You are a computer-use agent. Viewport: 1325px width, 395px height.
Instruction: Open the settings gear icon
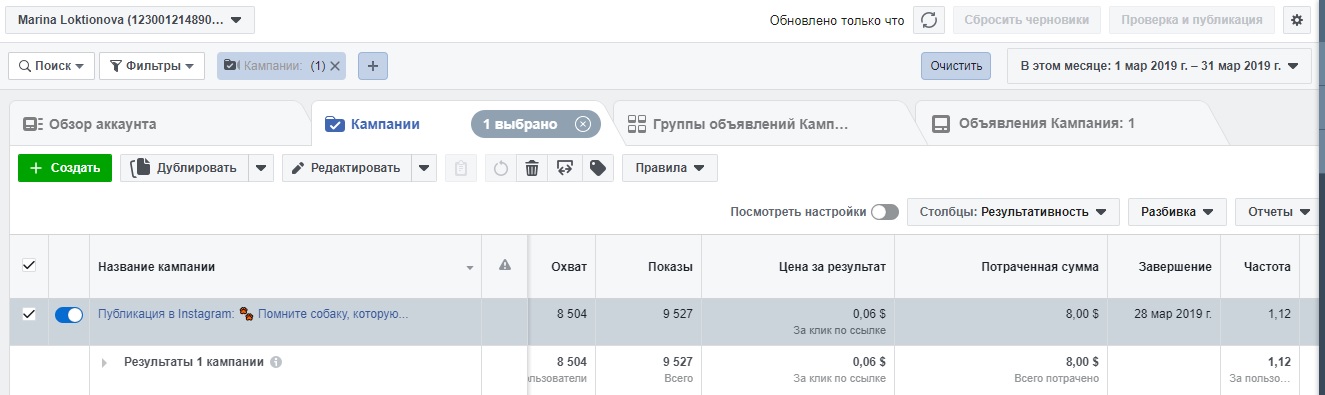coord(1298,20)
